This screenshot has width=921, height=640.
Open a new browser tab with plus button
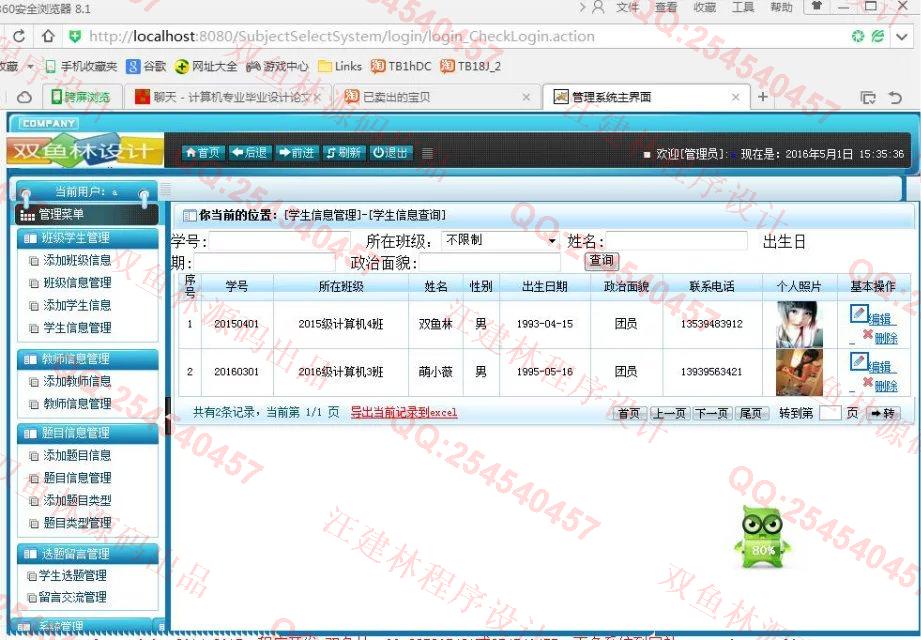(x=762, y=97)
